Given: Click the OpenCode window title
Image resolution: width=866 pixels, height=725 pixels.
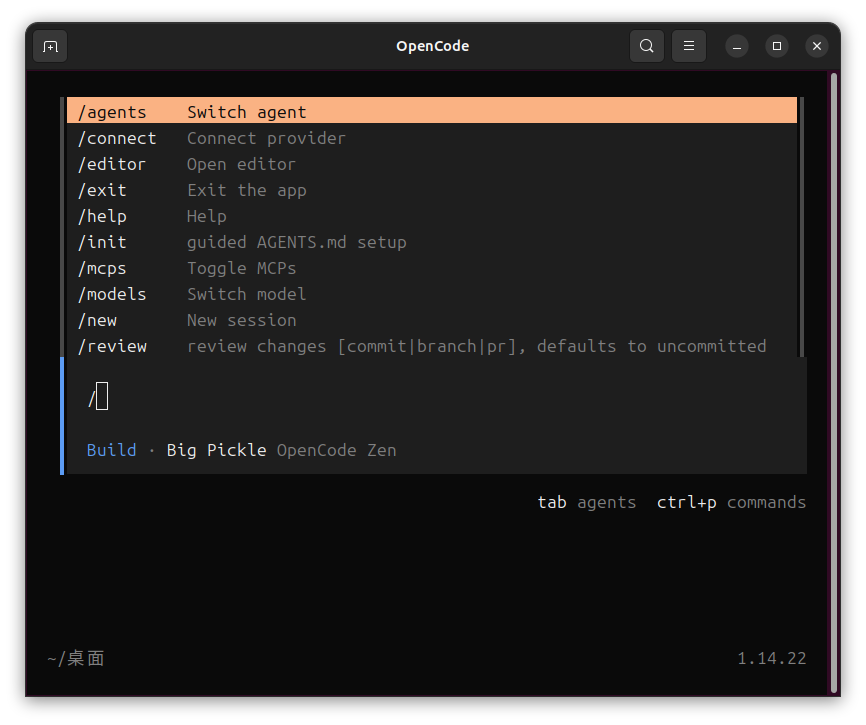Looking at the screenshot, I should pos(432,46).
